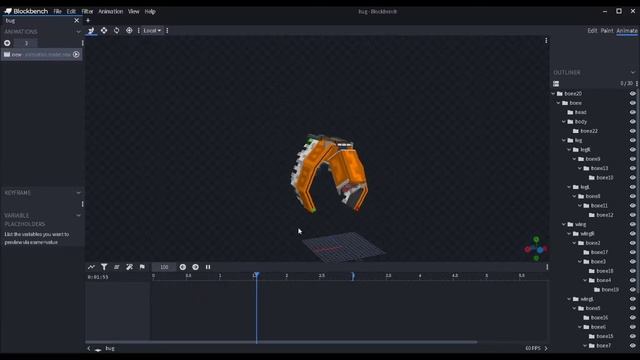
Task: Click the 'bug' tab label at bottom
Action: [x=110, y=348]
